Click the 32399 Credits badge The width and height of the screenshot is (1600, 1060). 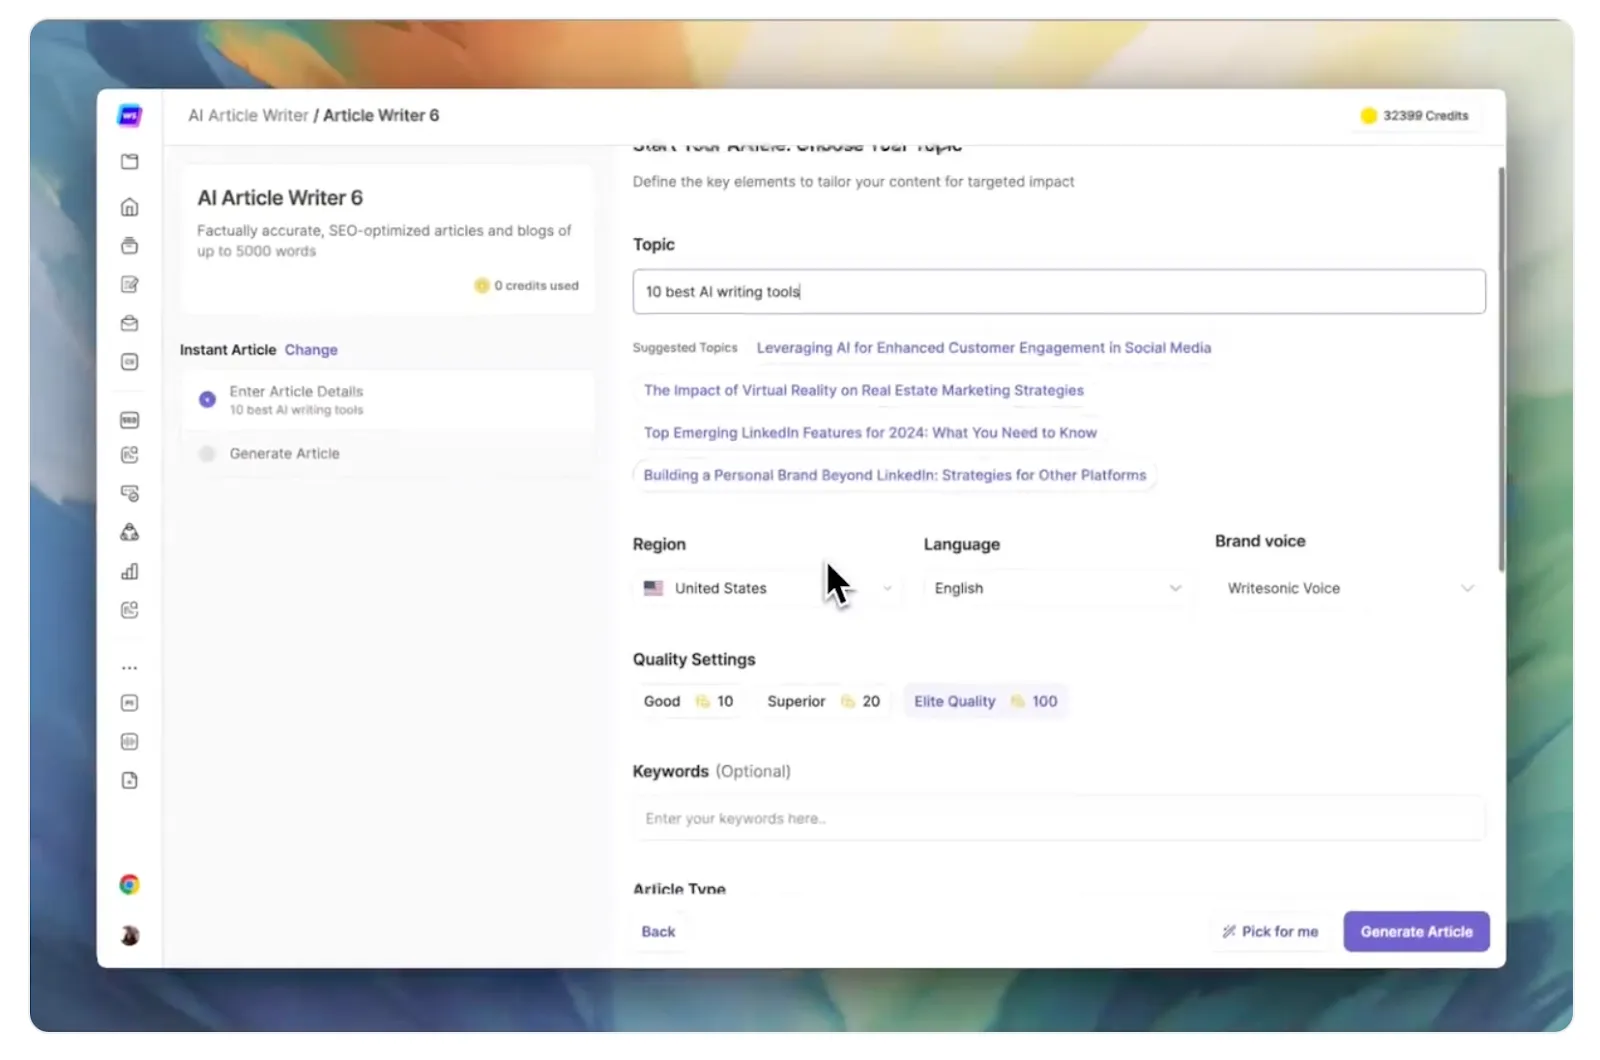coord(1415,116)
